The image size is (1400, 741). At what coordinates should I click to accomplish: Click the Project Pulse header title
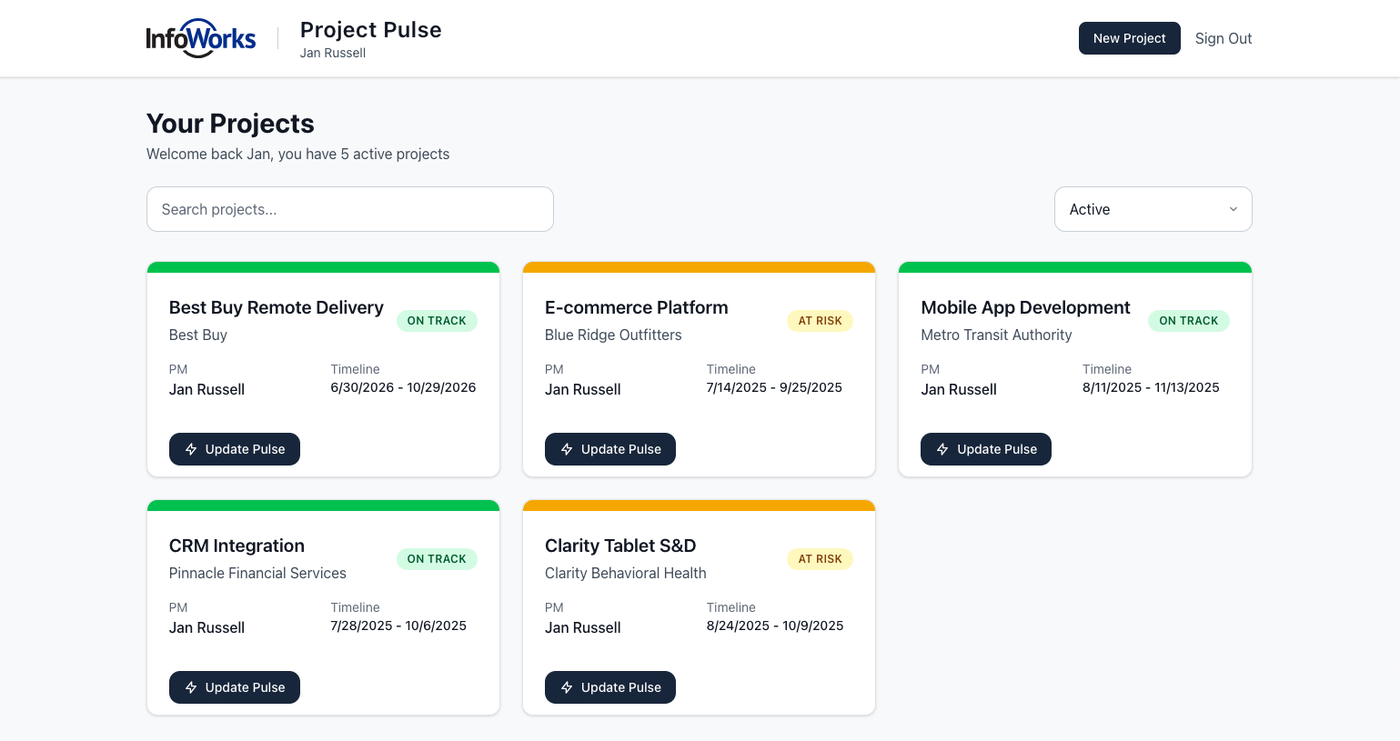pos(371,30)
